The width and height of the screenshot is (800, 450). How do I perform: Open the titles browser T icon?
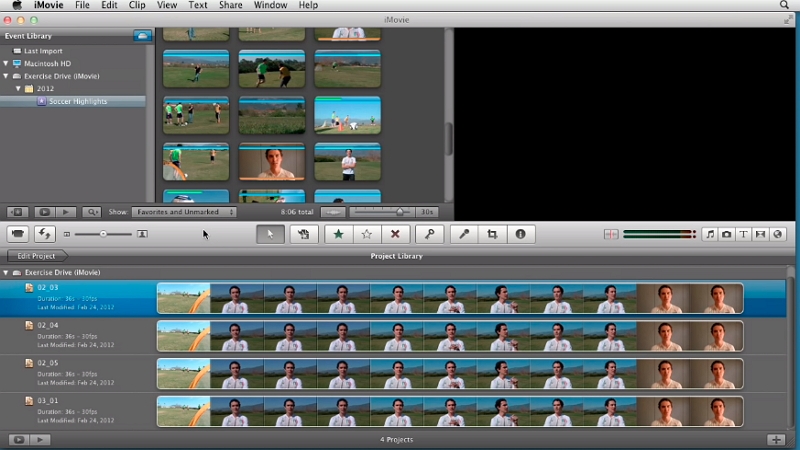pyautogui.click(x=743, y=234)
